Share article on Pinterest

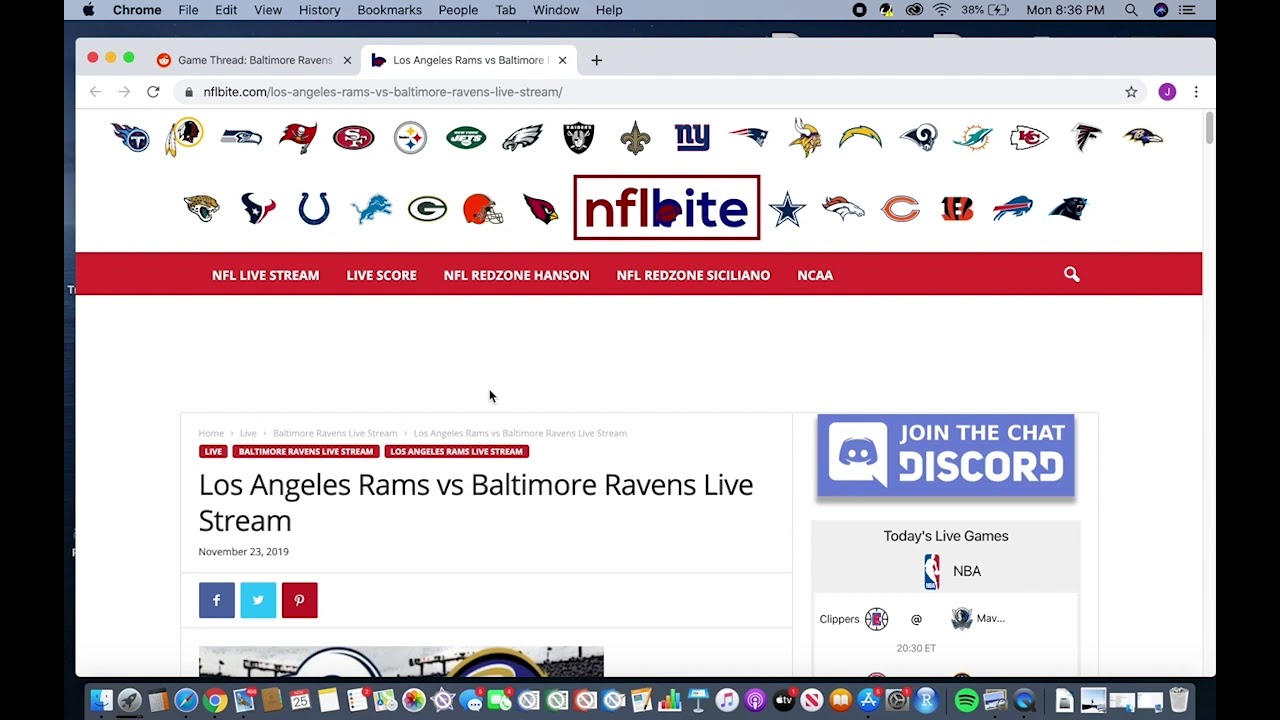point(299,600)
